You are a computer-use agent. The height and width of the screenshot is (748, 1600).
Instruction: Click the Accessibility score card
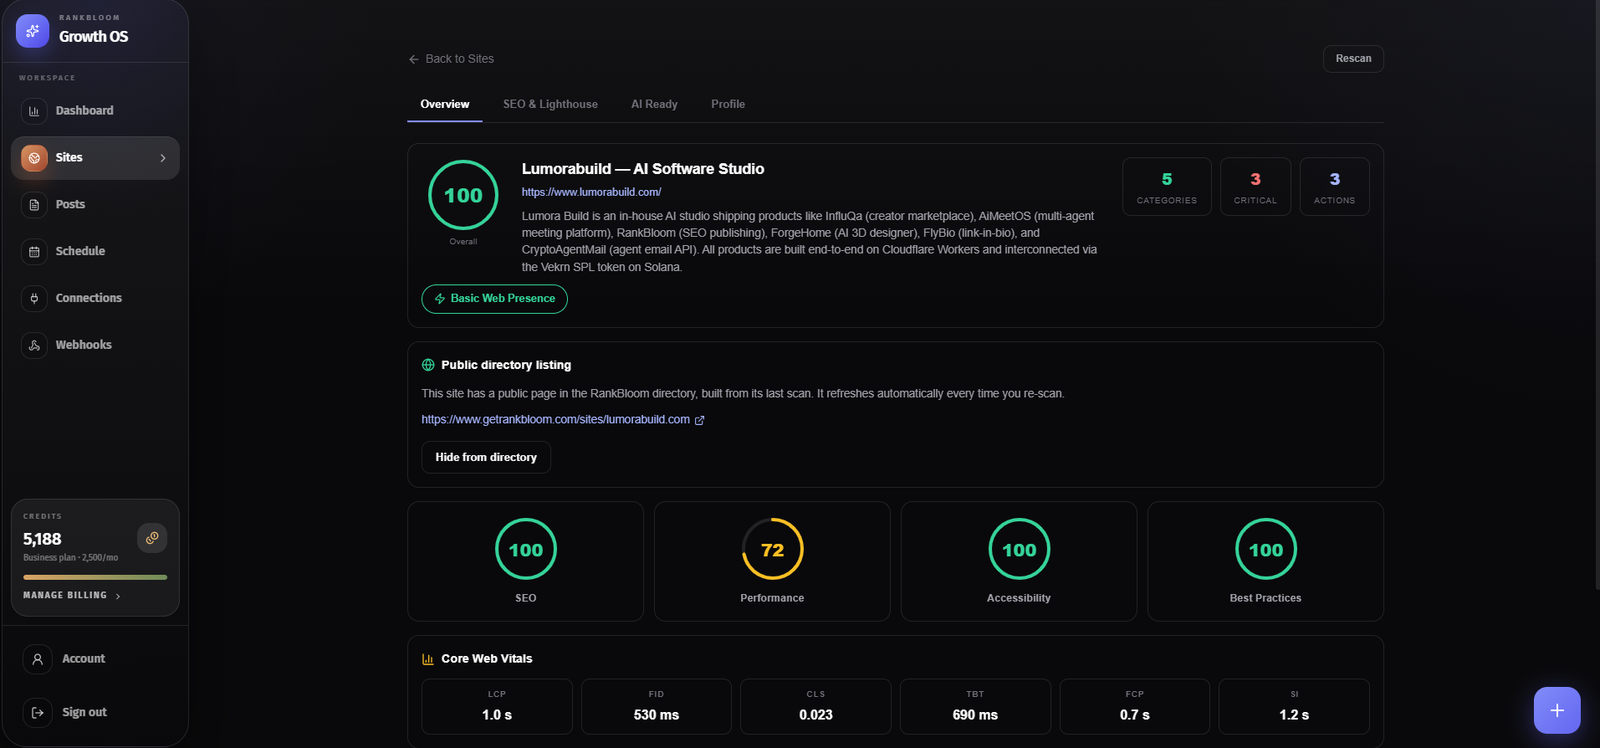[1019, 561]
